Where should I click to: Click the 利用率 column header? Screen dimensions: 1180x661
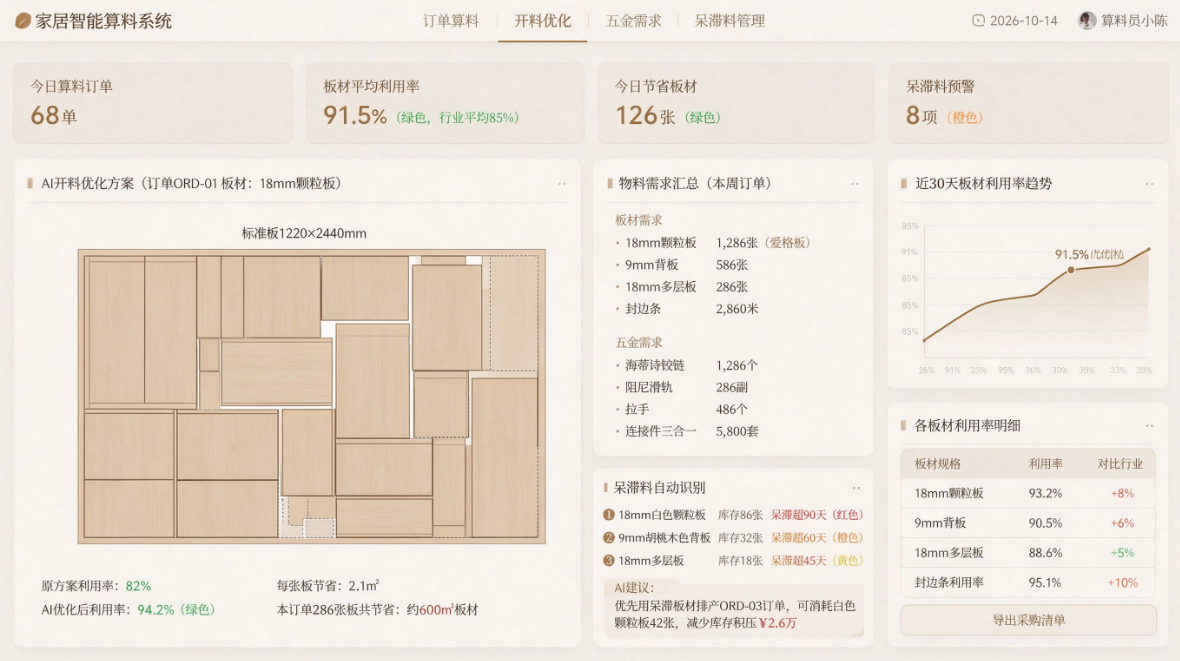(1045, 464)
